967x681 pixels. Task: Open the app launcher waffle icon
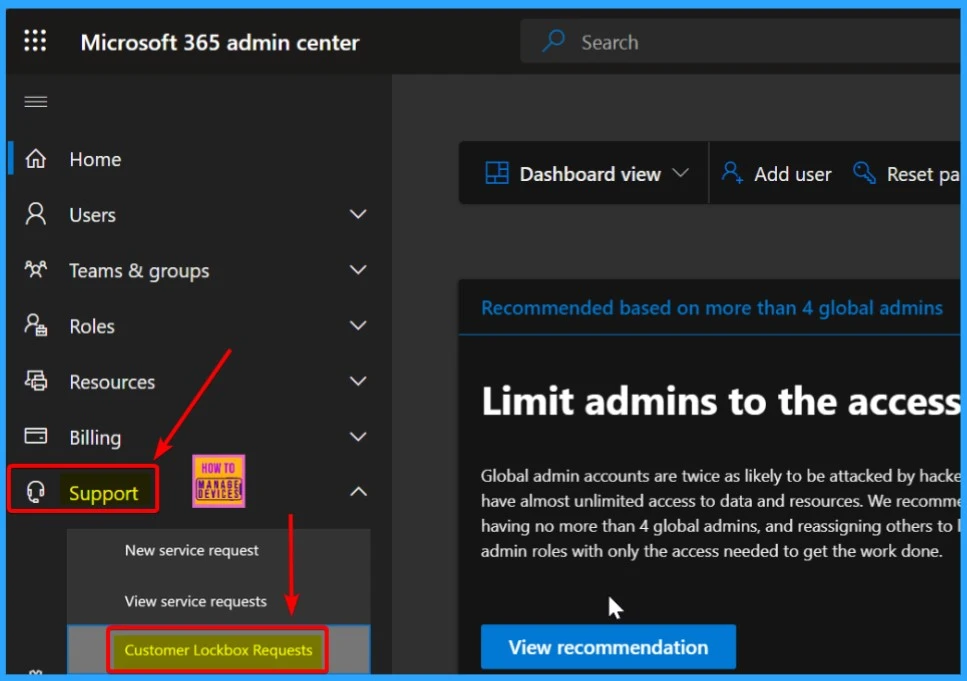pos(35,41)
